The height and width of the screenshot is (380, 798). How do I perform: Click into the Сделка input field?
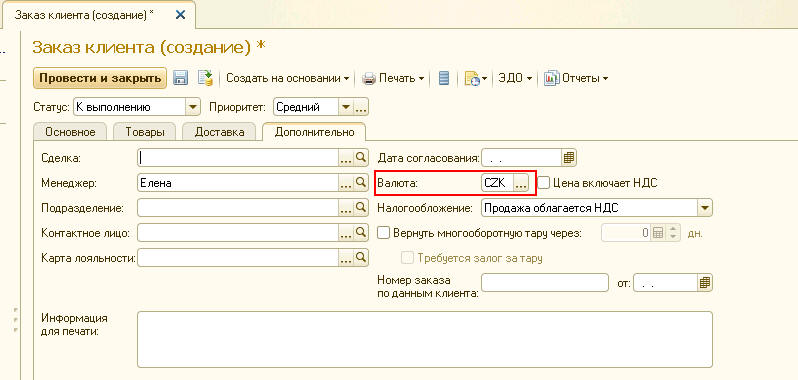click(x=238, y=158)
